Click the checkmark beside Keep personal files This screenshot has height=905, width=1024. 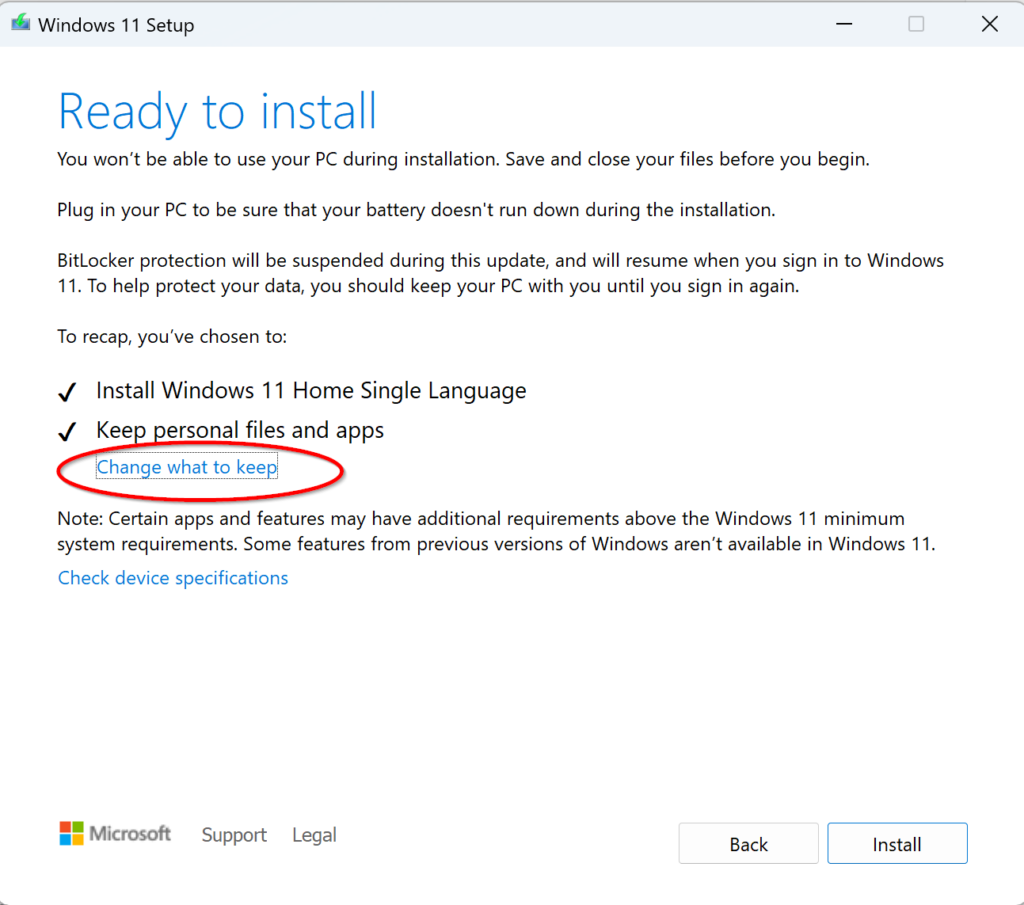68,431
